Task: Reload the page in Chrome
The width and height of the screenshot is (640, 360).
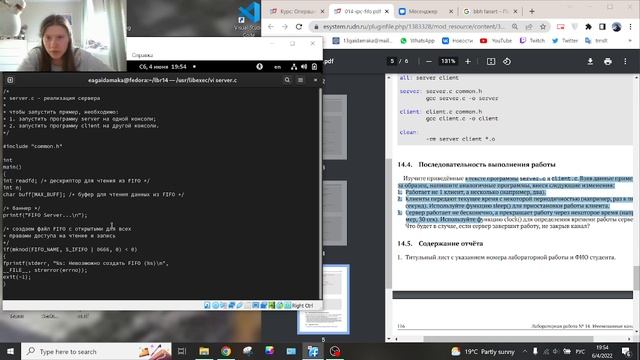Action: pyautogui.click(x=299, y=27)
